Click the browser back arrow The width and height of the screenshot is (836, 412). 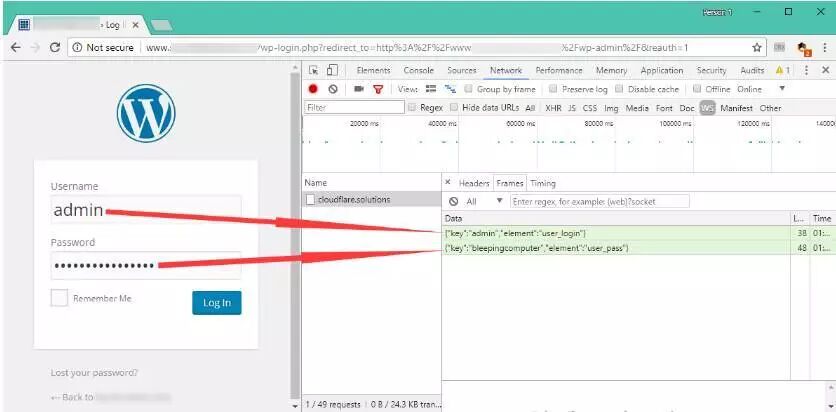[15, 47]
